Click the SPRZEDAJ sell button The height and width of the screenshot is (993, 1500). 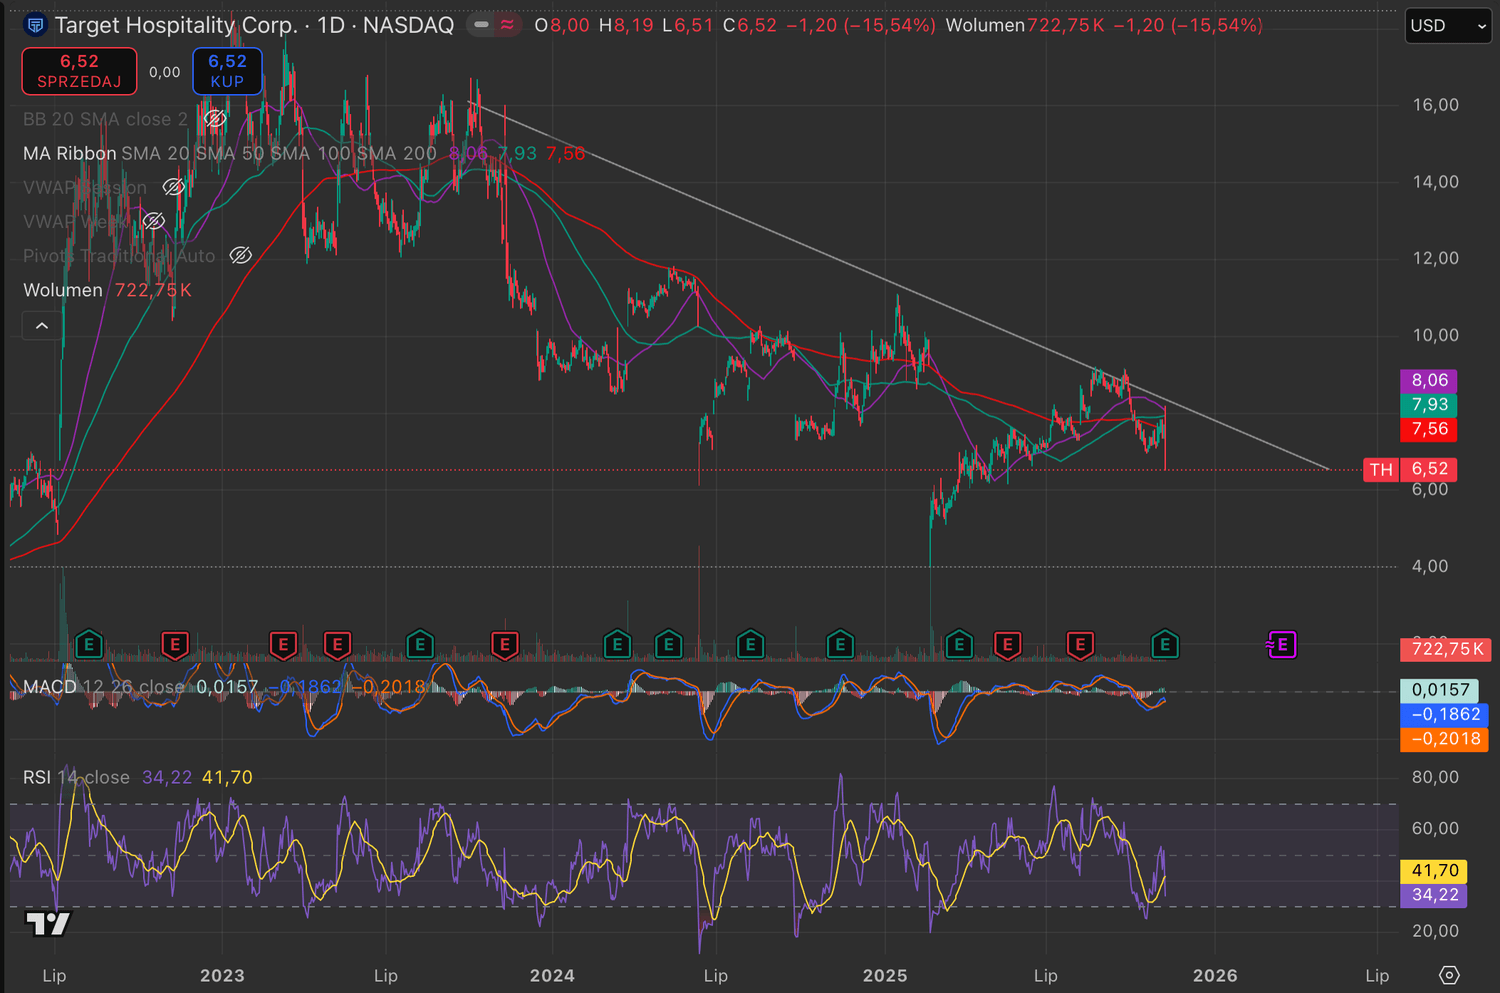[x=79, y=71]
